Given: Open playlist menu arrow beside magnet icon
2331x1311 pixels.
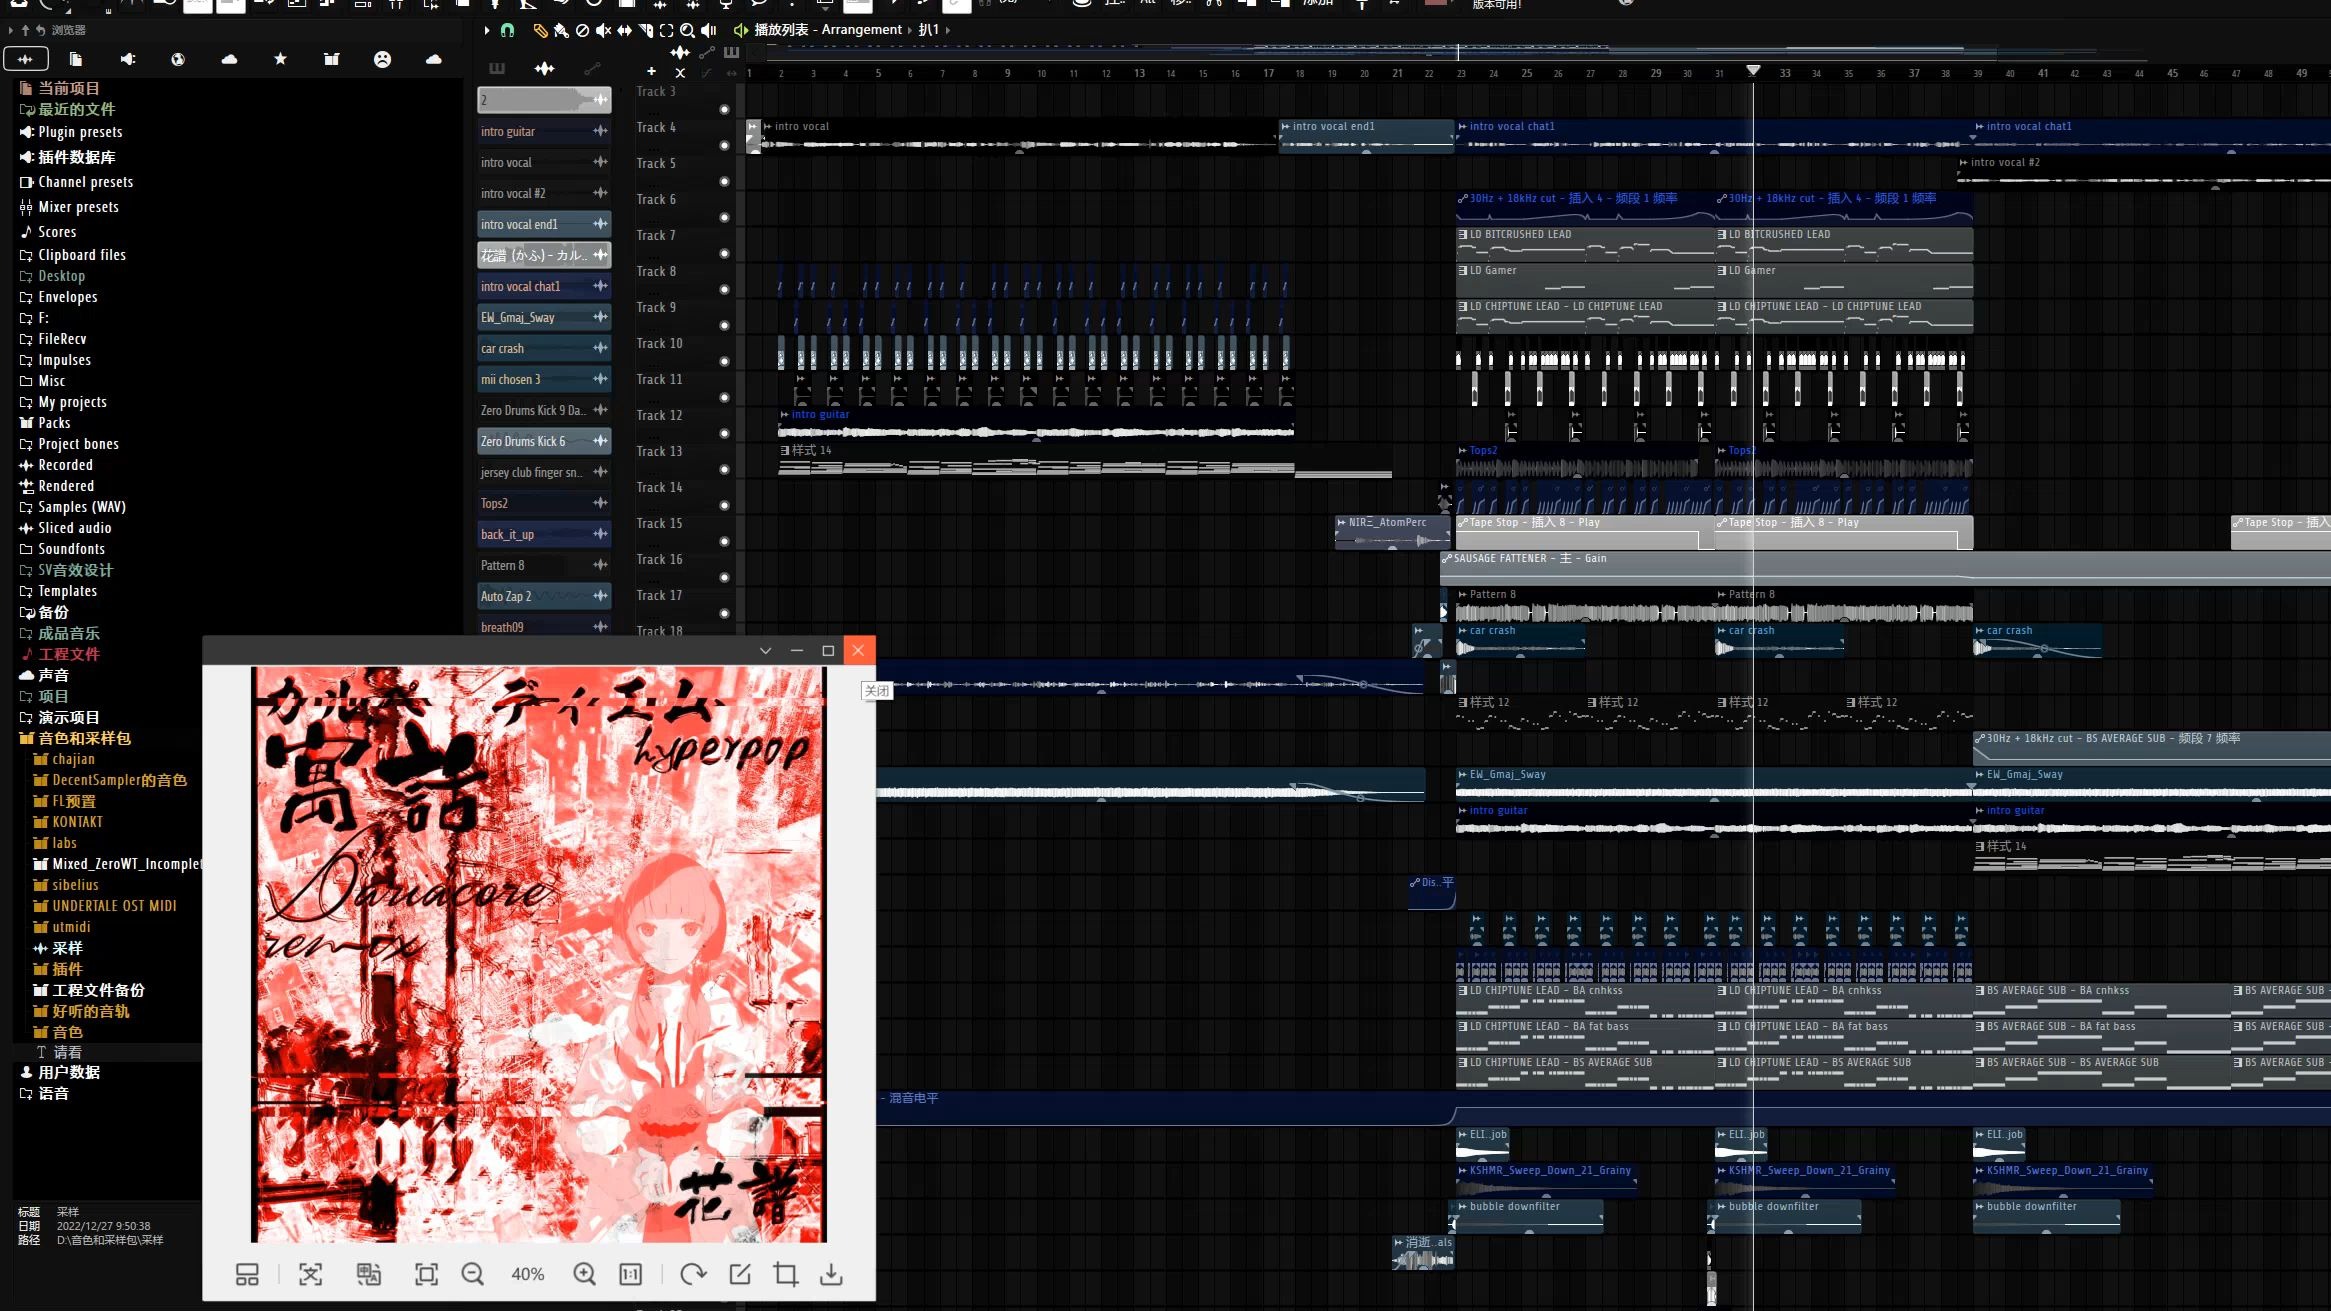Looking at the screenshot, I should tap(487, 30).
